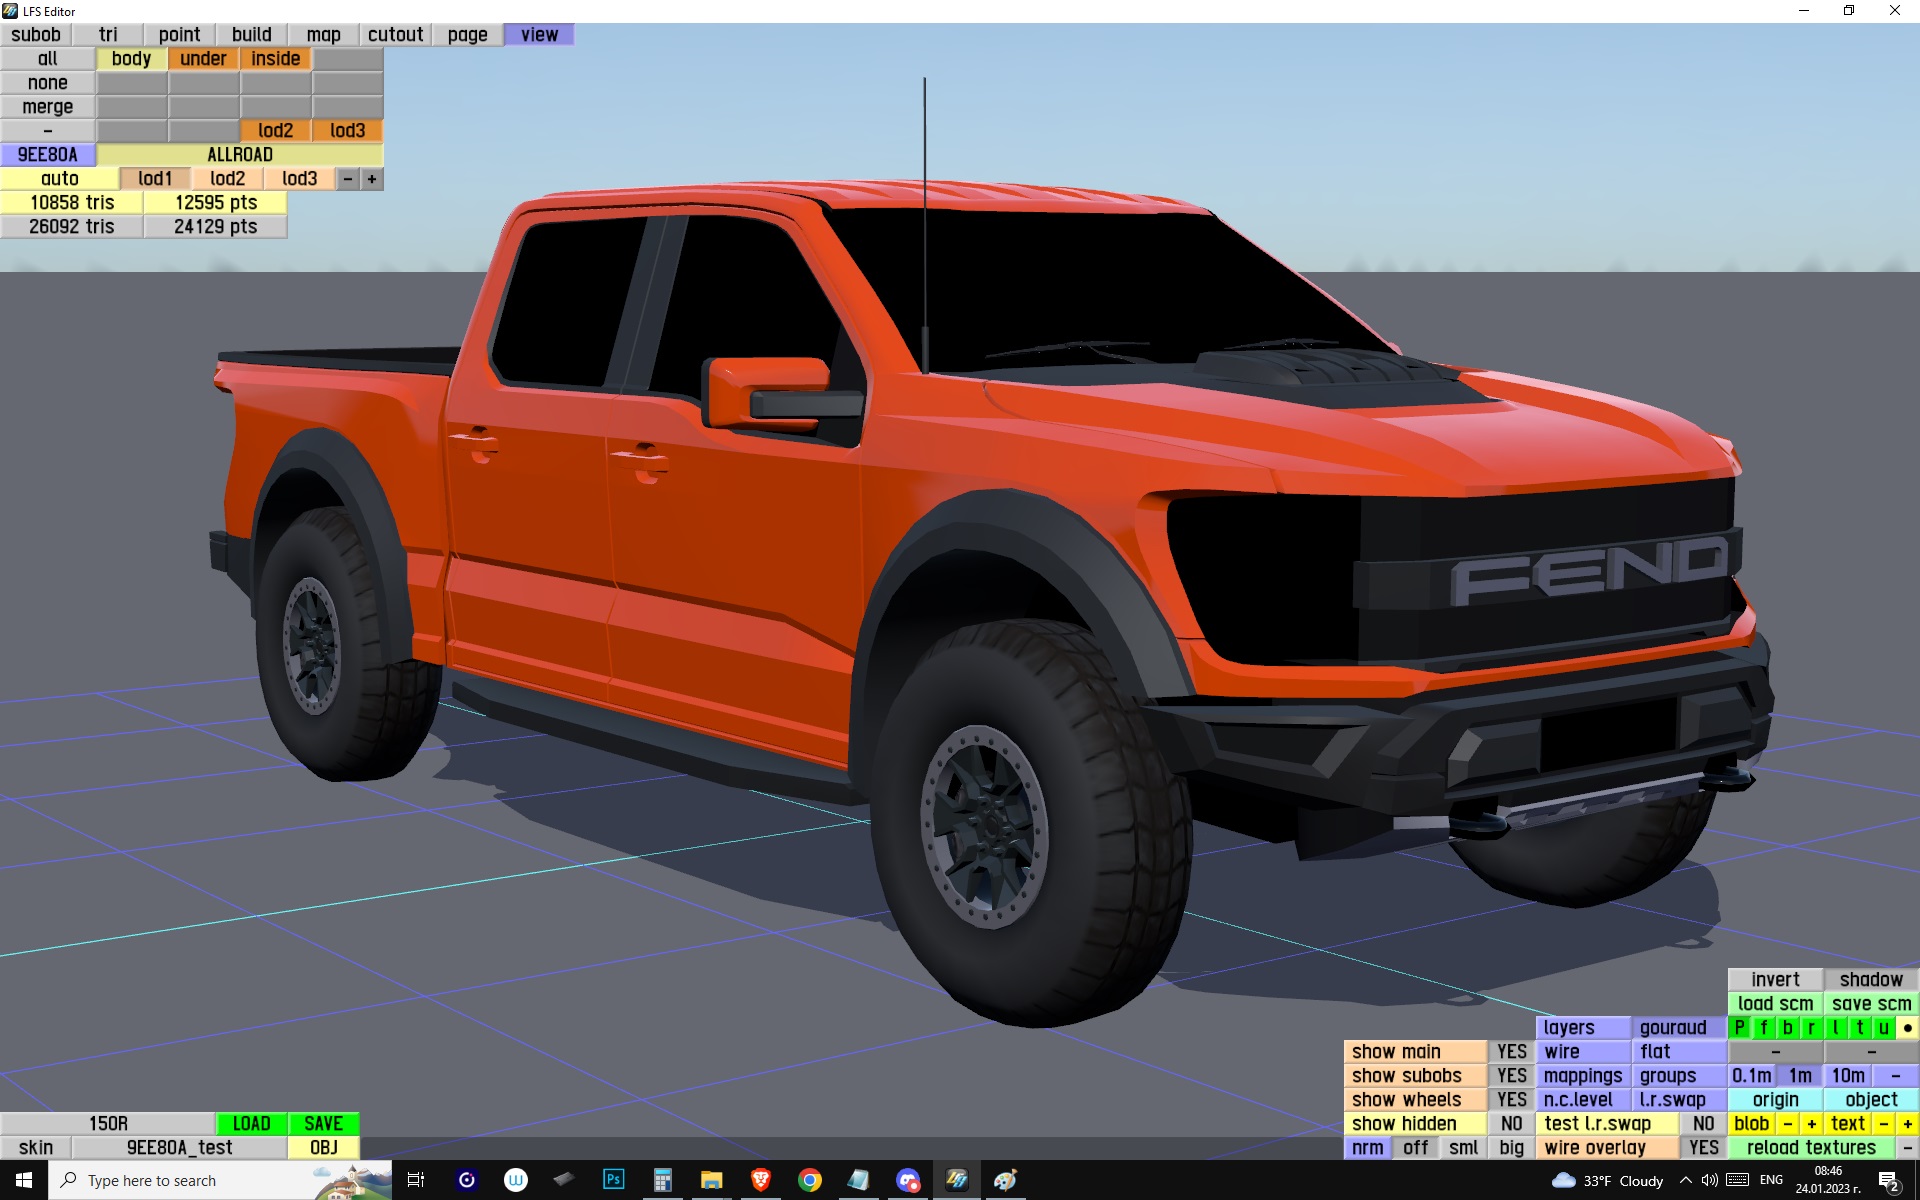This screenshot has height=1200, width=1920.
Task: Open the cutout tab
Action: coord(395,35)
